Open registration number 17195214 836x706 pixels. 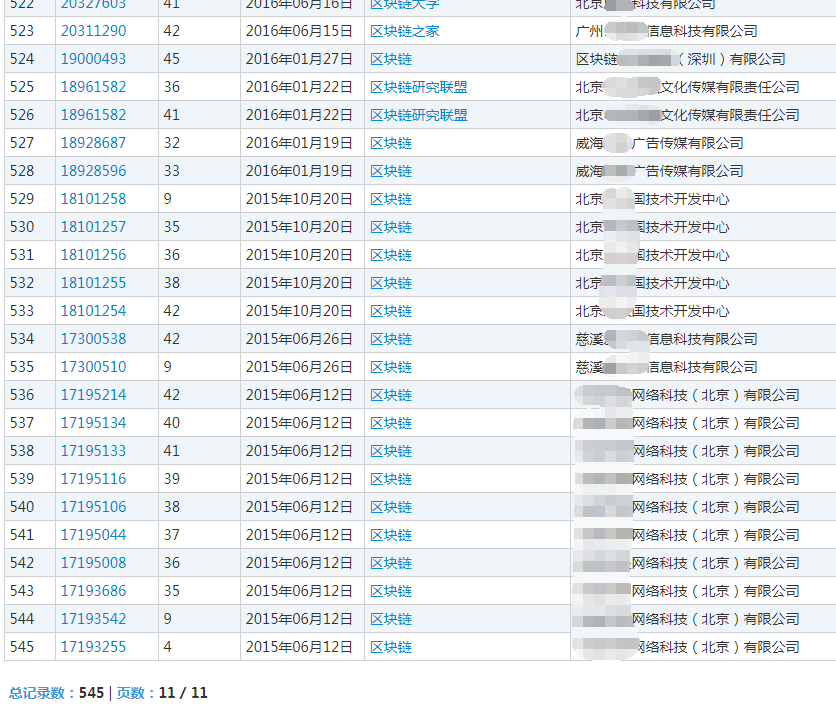pos(86,394)
